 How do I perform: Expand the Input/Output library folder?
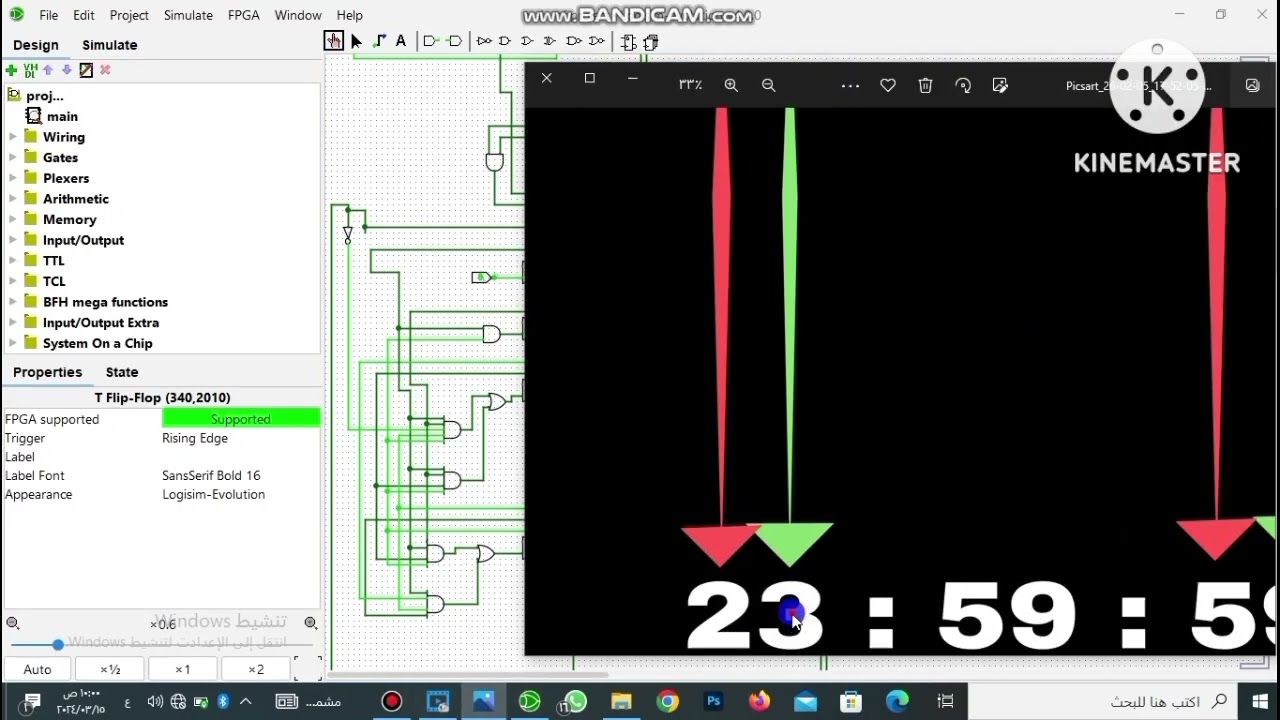(x=12, y=240)
